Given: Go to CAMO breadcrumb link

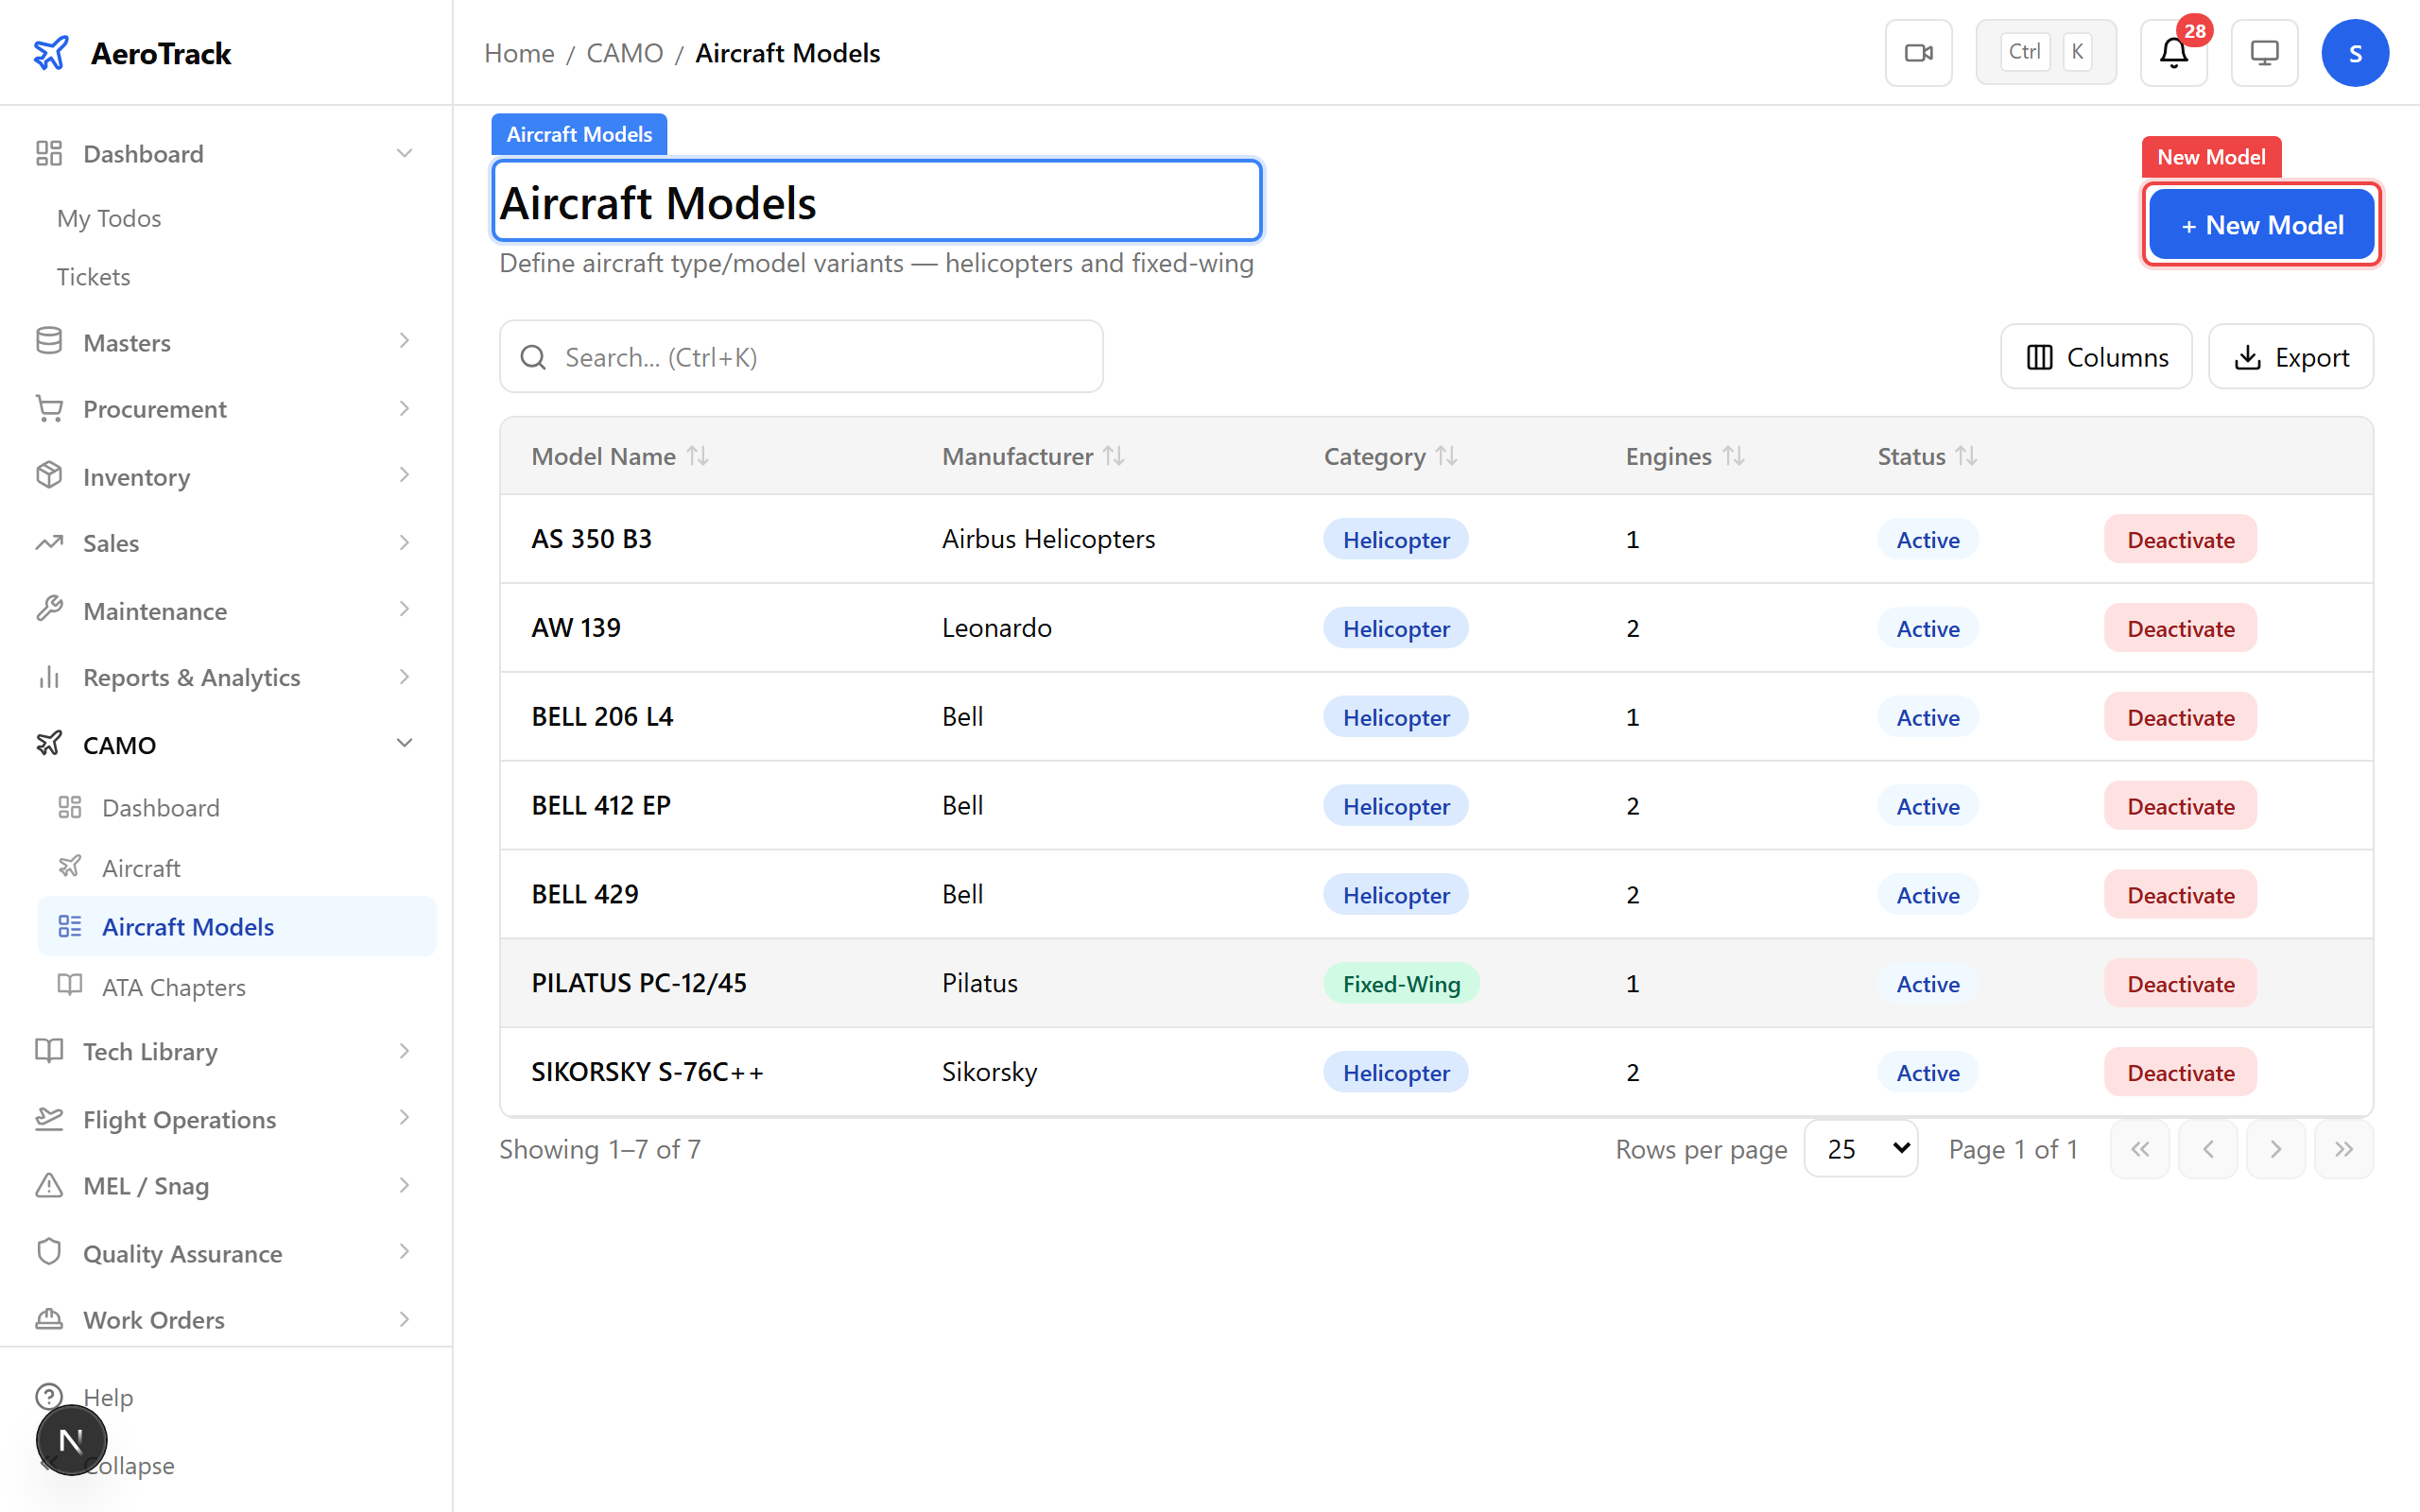Looking at the screenshot, I should pos(624,53).
